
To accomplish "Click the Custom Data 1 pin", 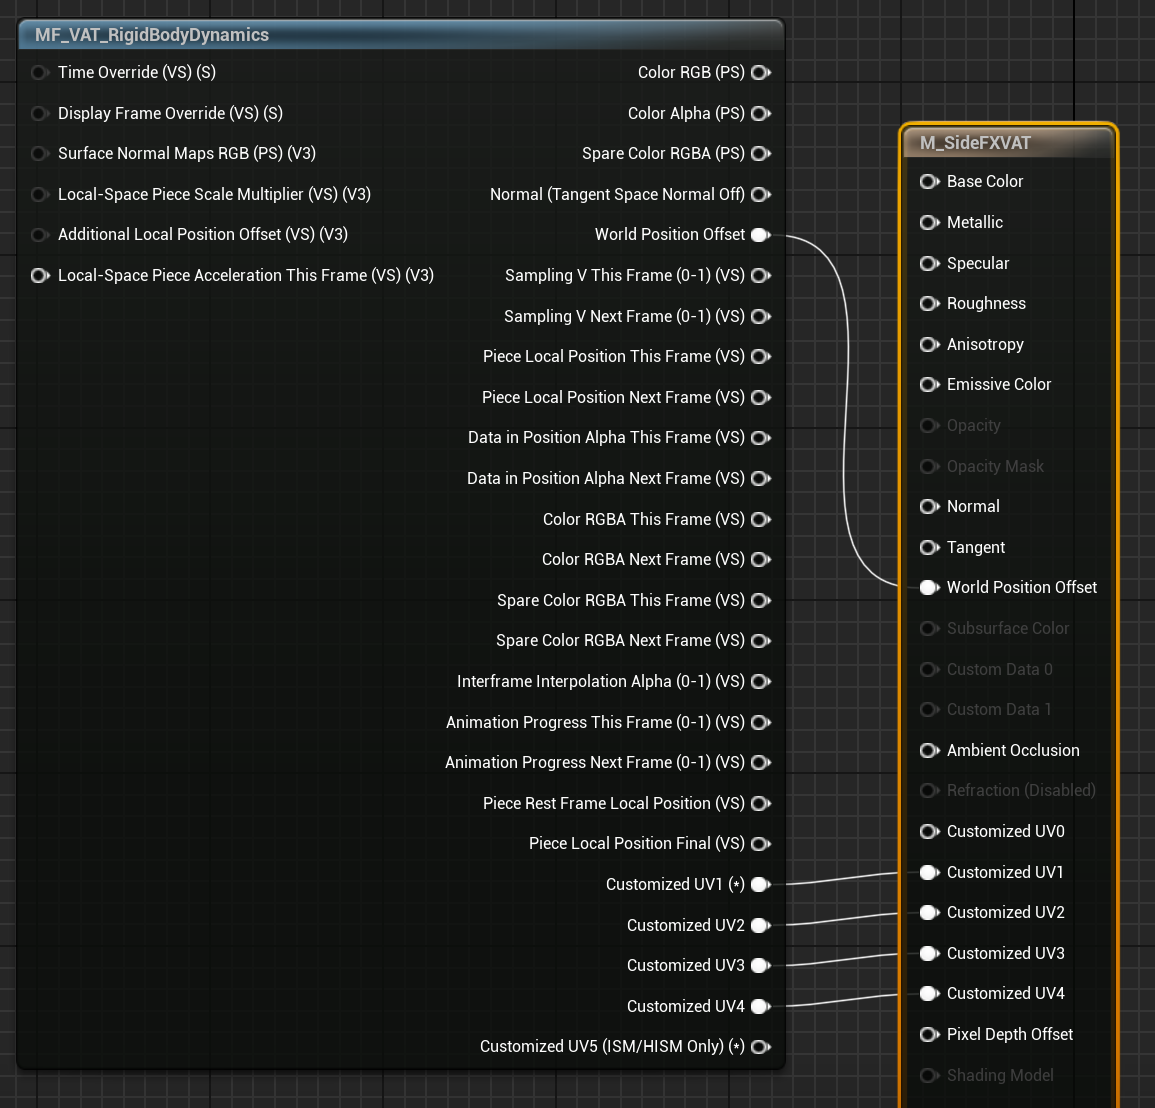I will coord(930,709).
